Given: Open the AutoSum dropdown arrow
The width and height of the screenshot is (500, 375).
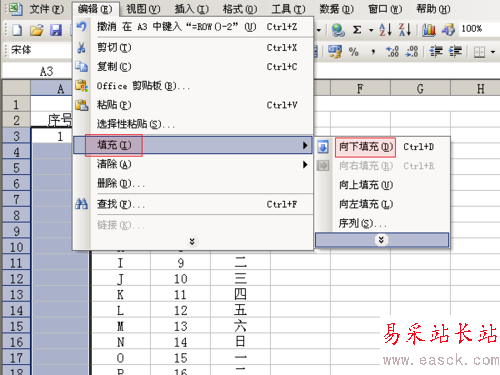Looking at the screenshot, I should pyautogui.click(x=371, y=30).
